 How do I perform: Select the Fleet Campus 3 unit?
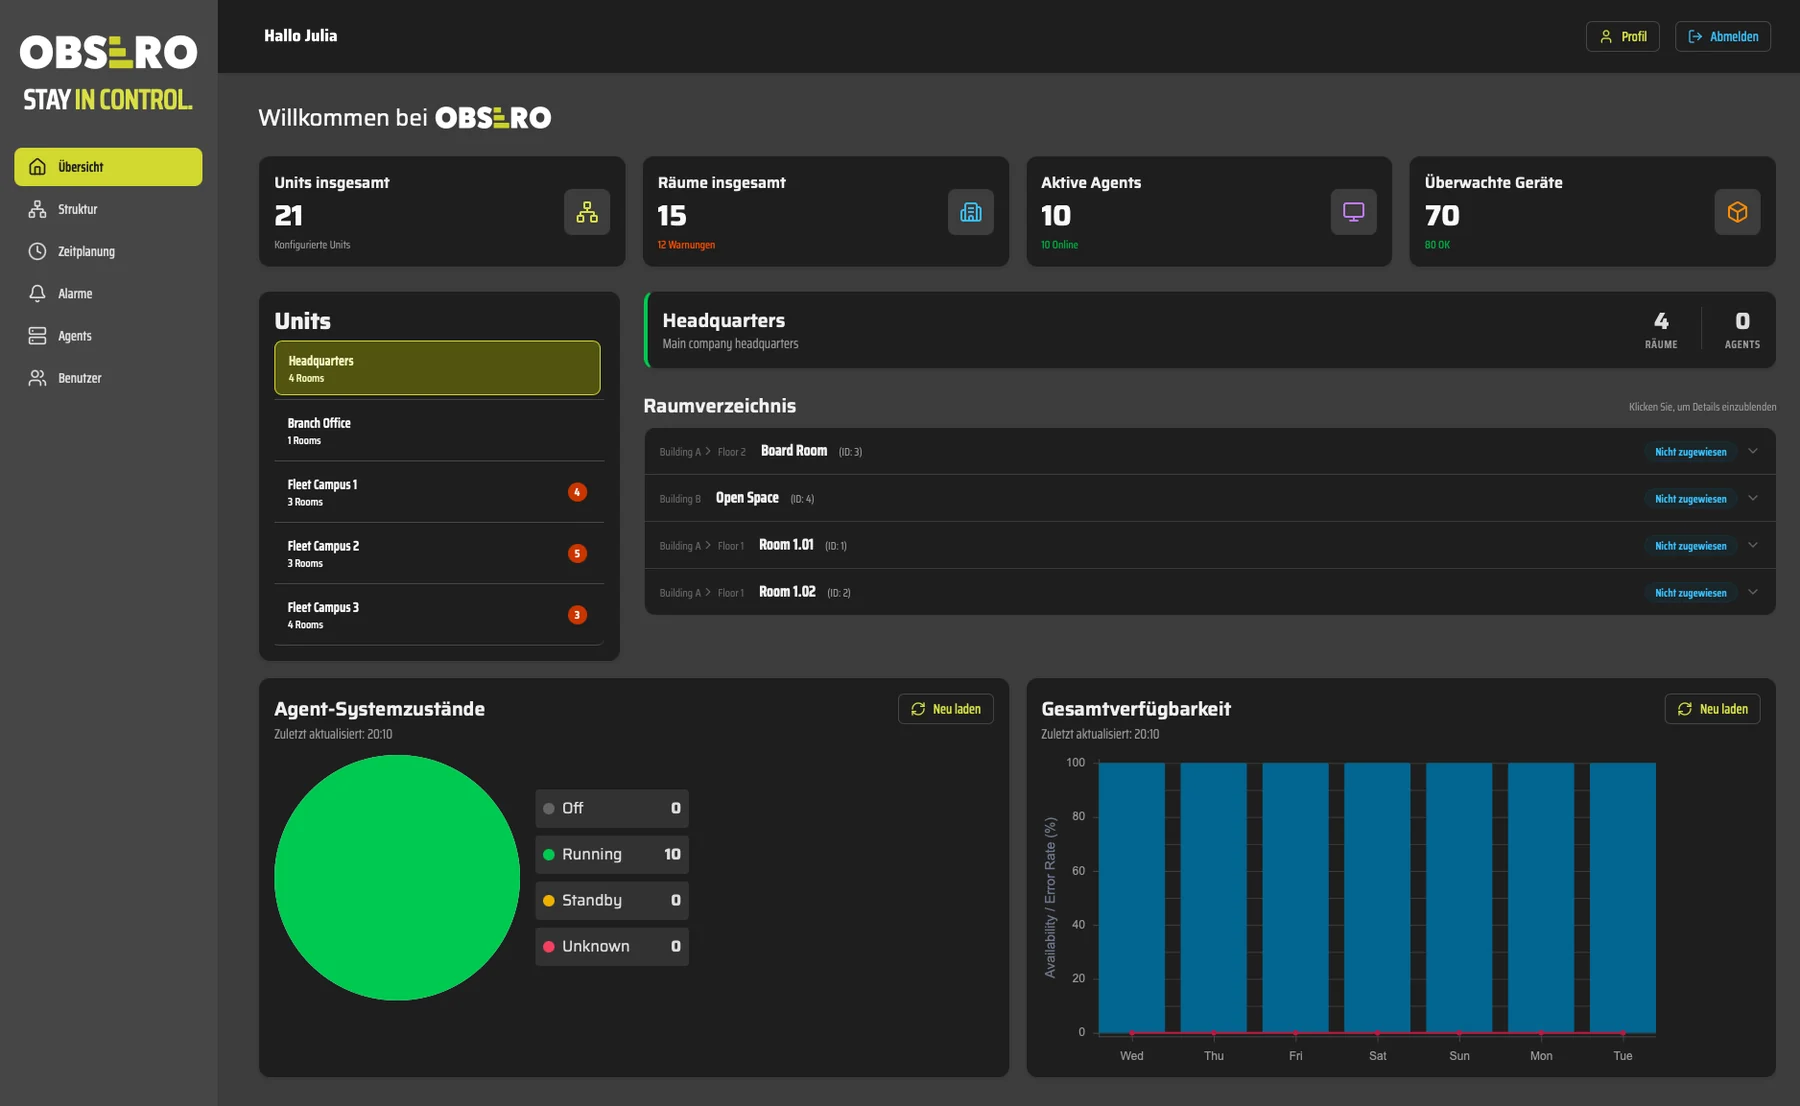[439, 615]
